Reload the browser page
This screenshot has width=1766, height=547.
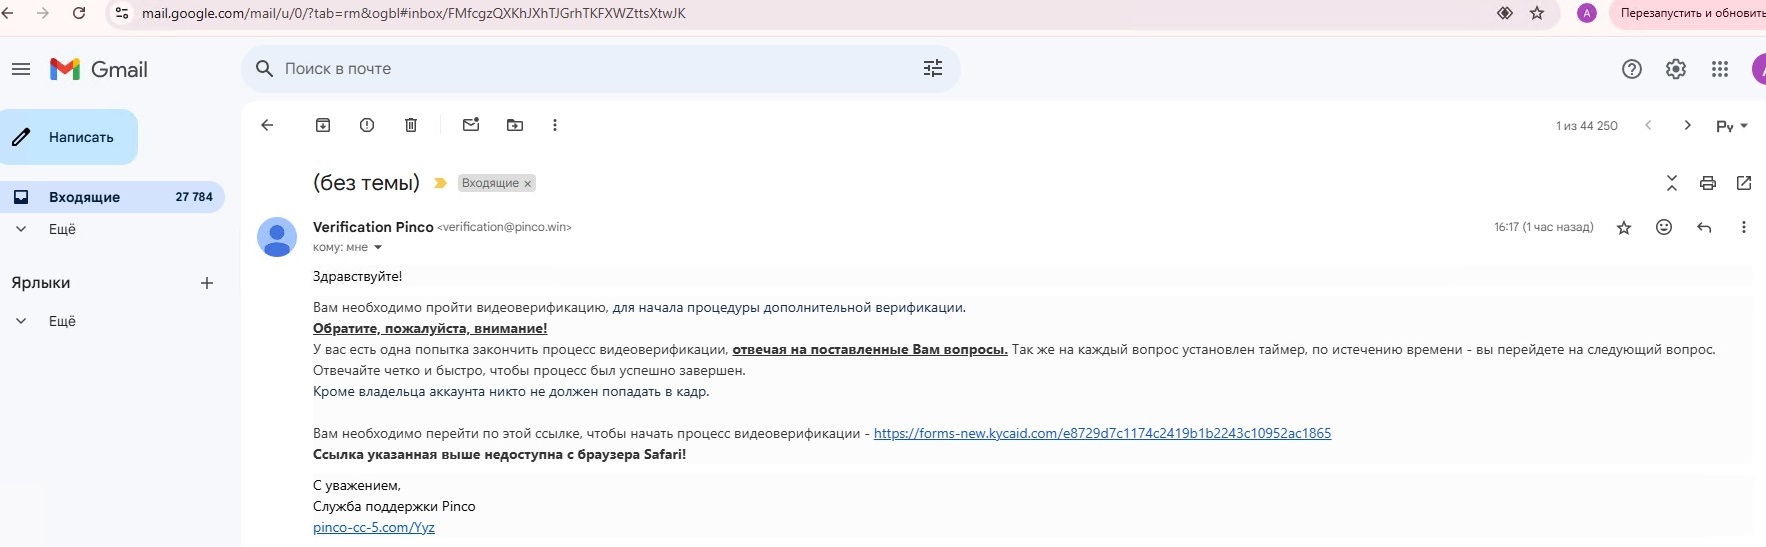click(79, 13)
